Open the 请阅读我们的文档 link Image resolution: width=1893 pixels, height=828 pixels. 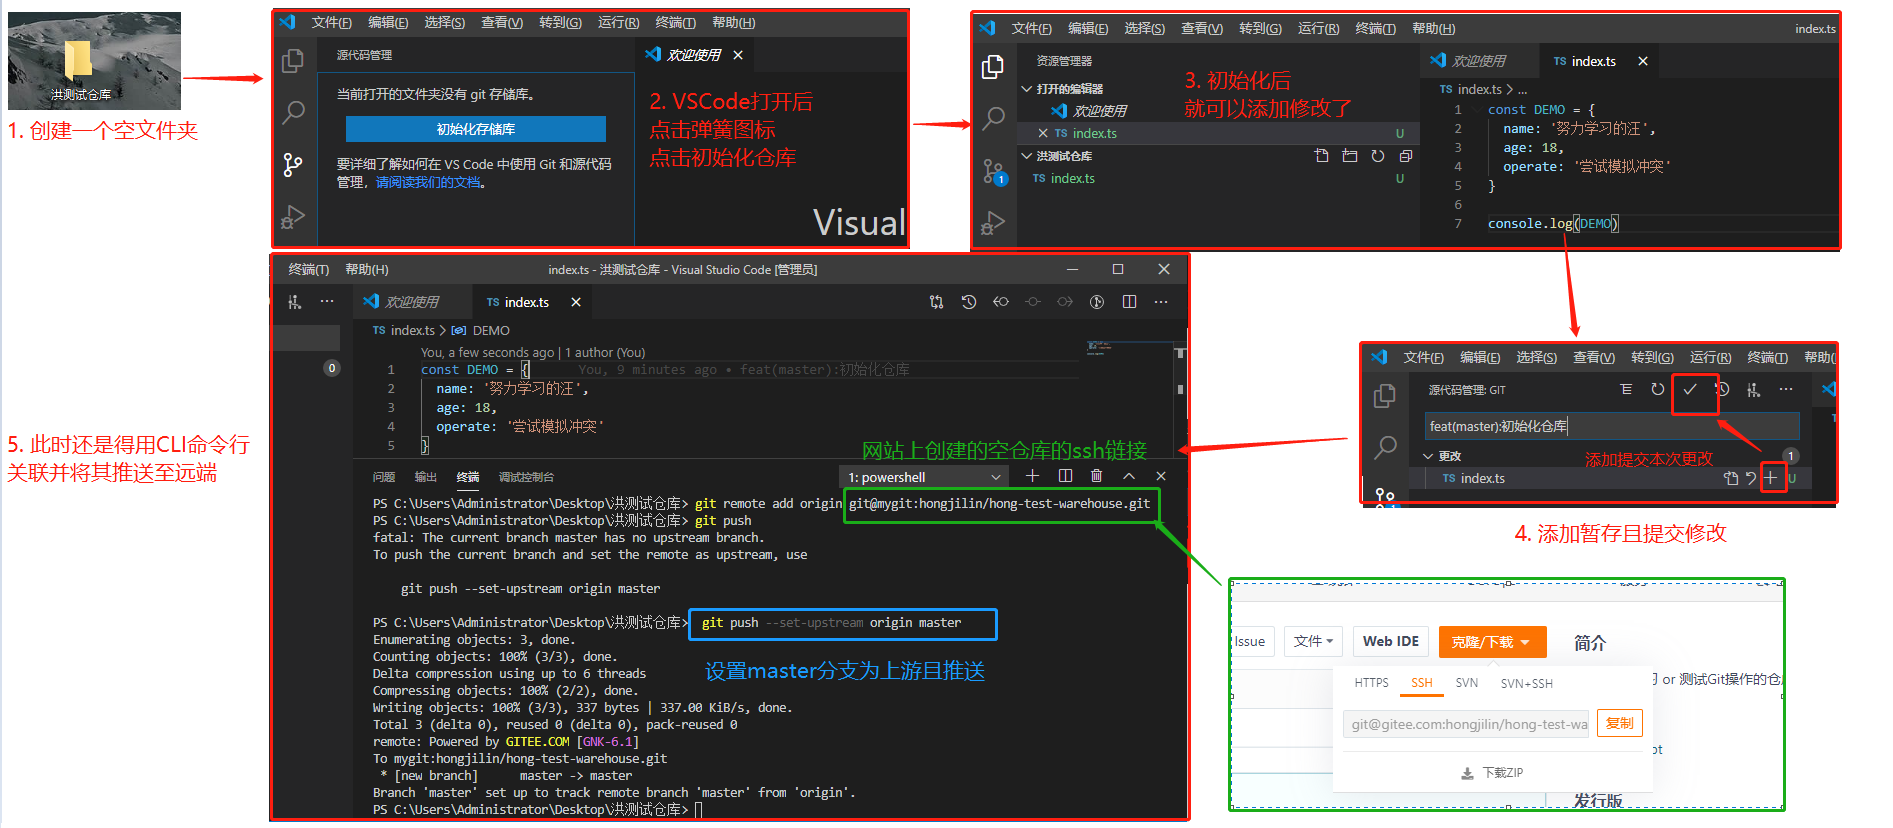click(428, 182)
